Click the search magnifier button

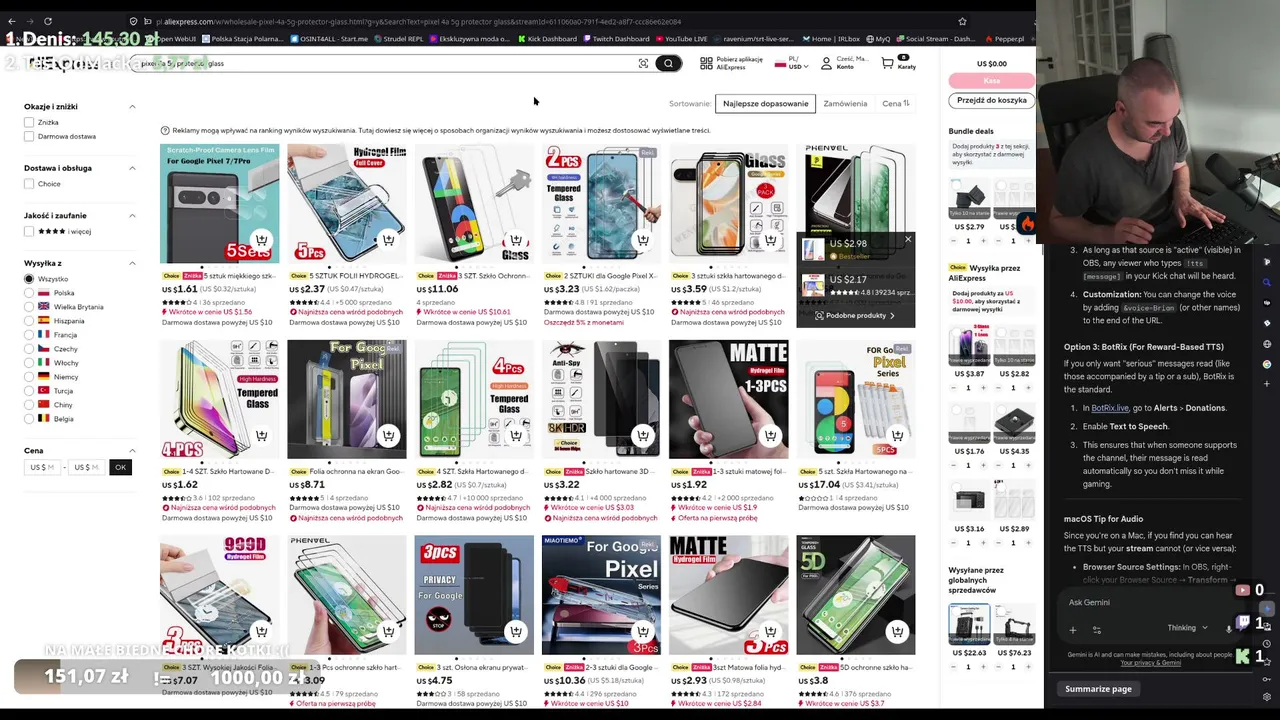click(668, 63)
